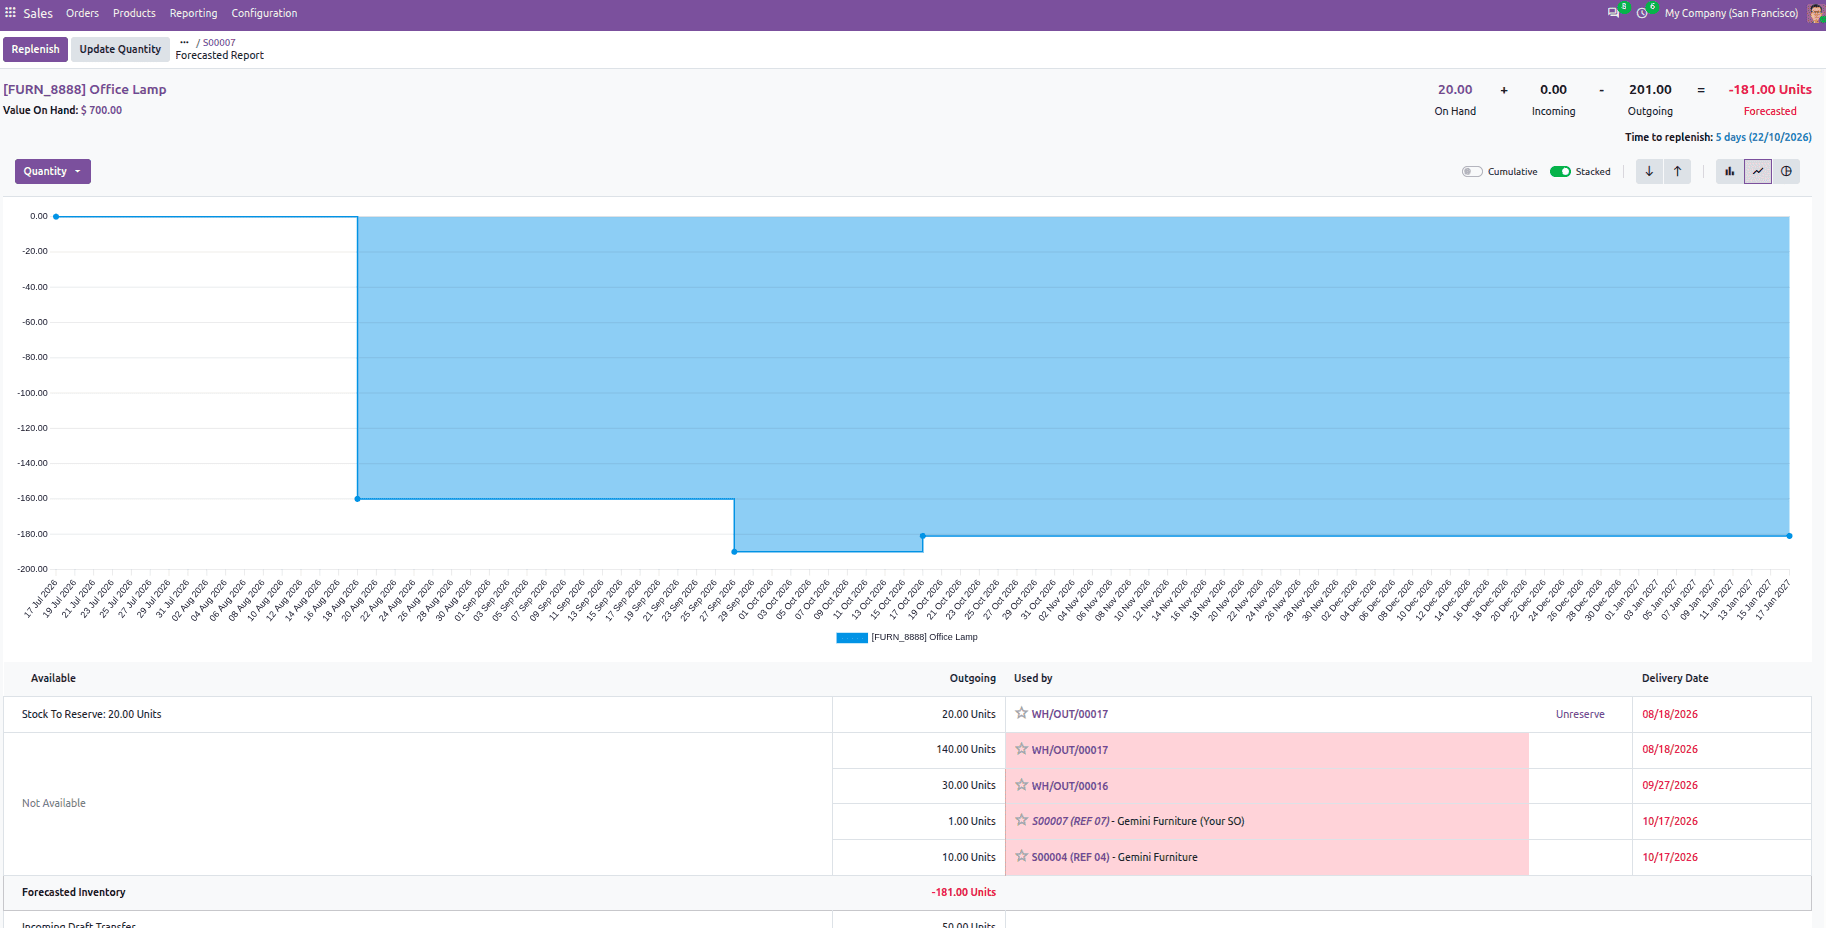Image resolution: width=1826 pixels, height=928 pixels.
Task: Open S00004 (REF 04) sales order link
Action: coord(1071,857)
